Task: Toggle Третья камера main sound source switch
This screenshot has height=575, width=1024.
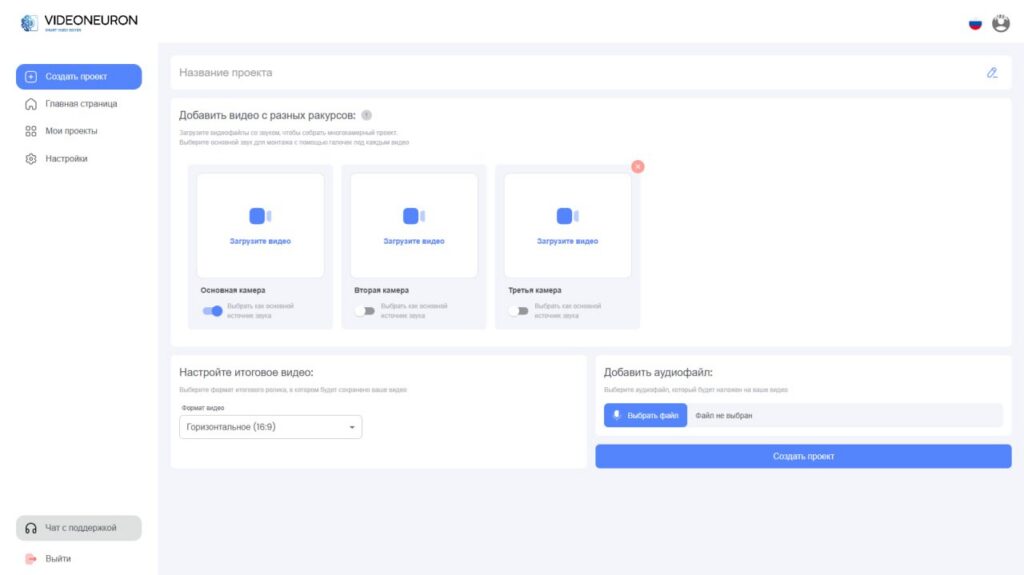Action: point(517,311)
